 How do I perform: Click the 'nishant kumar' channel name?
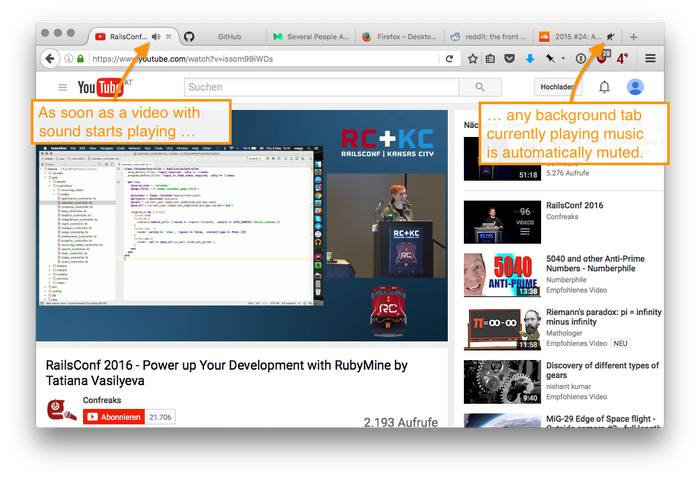[x=568, y=387]
